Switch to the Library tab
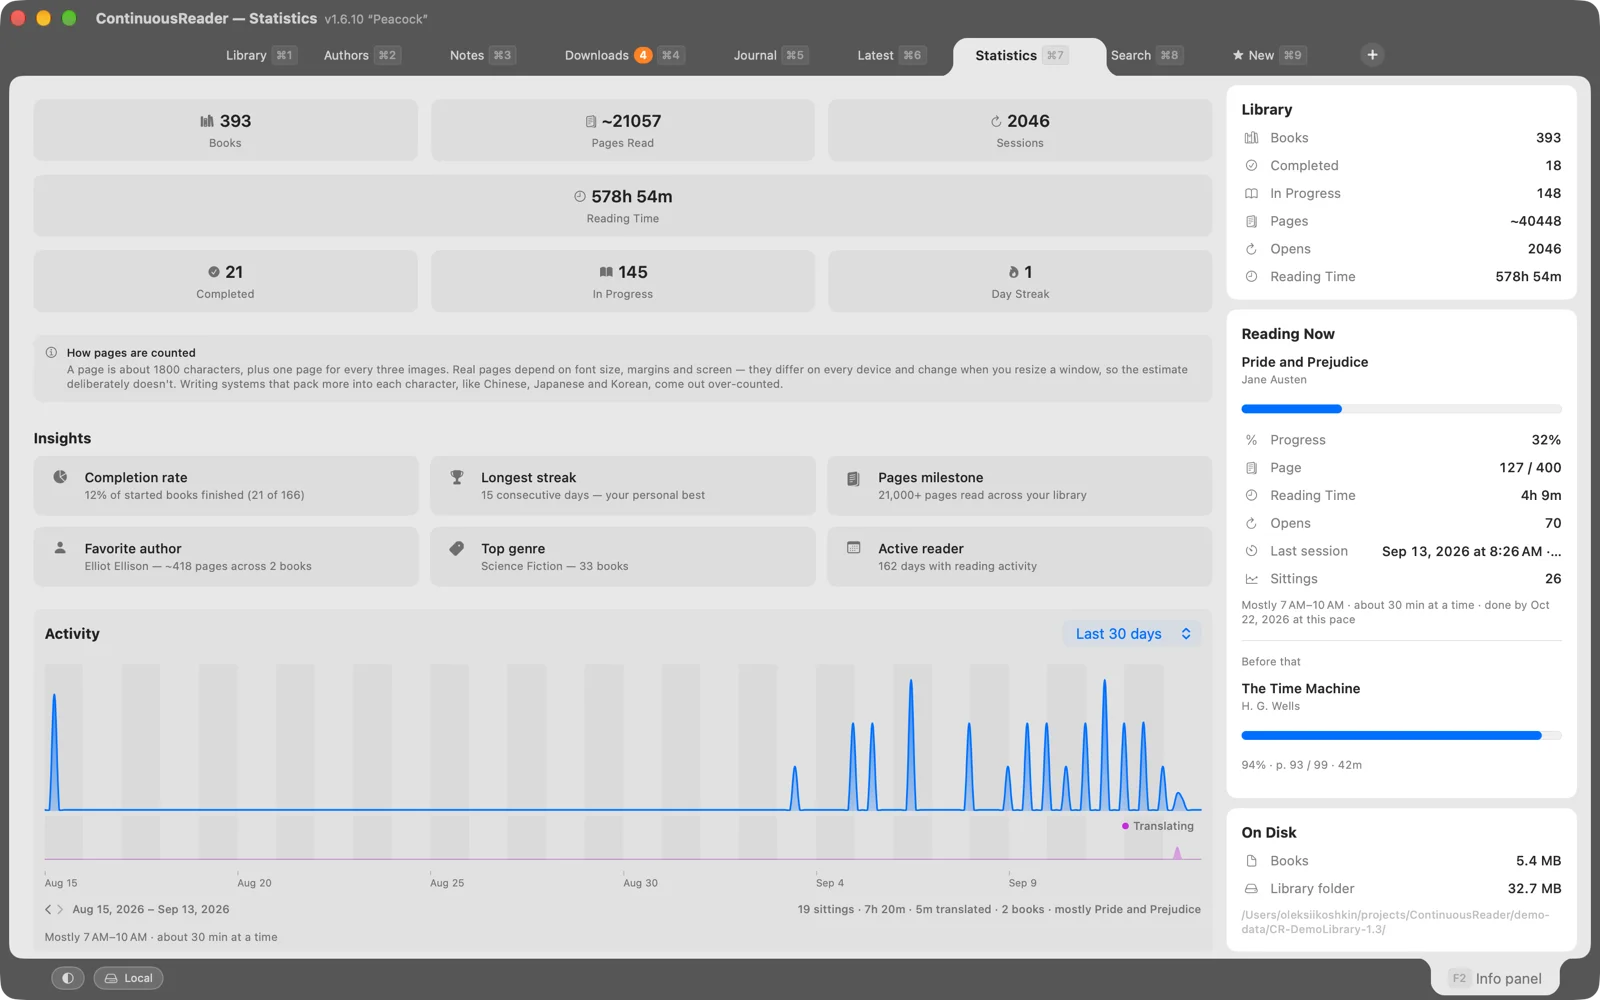Viewport: 1600px width, 1000px height. (259, 55)
